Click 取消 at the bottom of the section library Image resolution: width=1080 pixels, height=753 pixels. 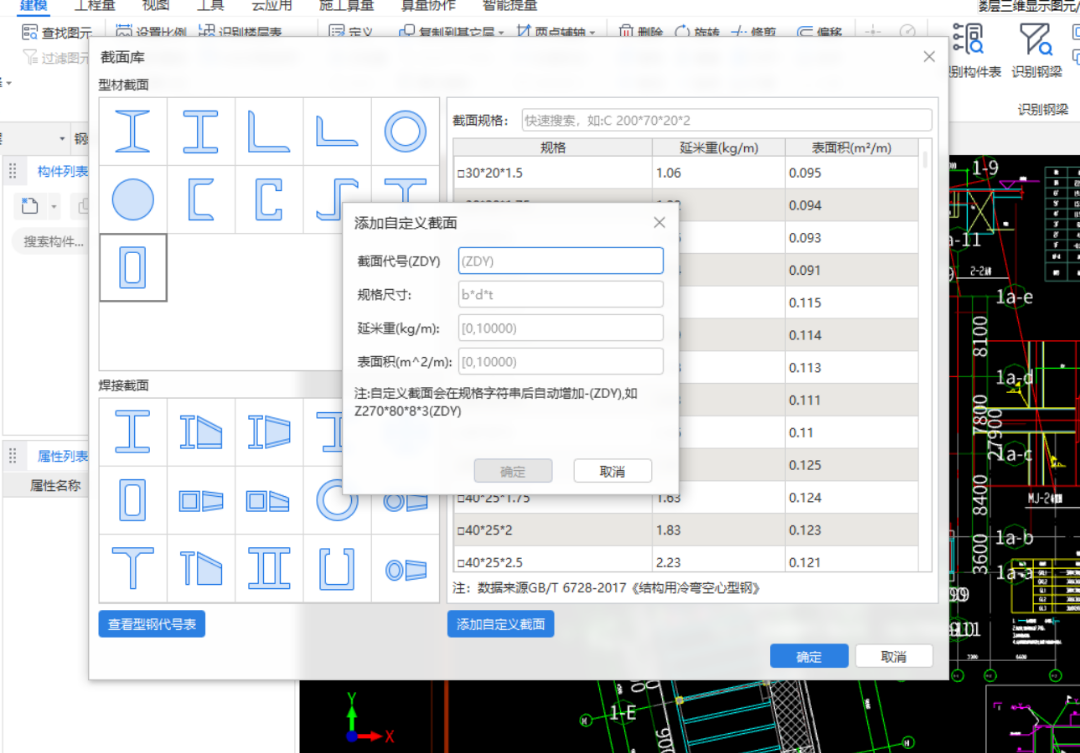click(893, 657)
